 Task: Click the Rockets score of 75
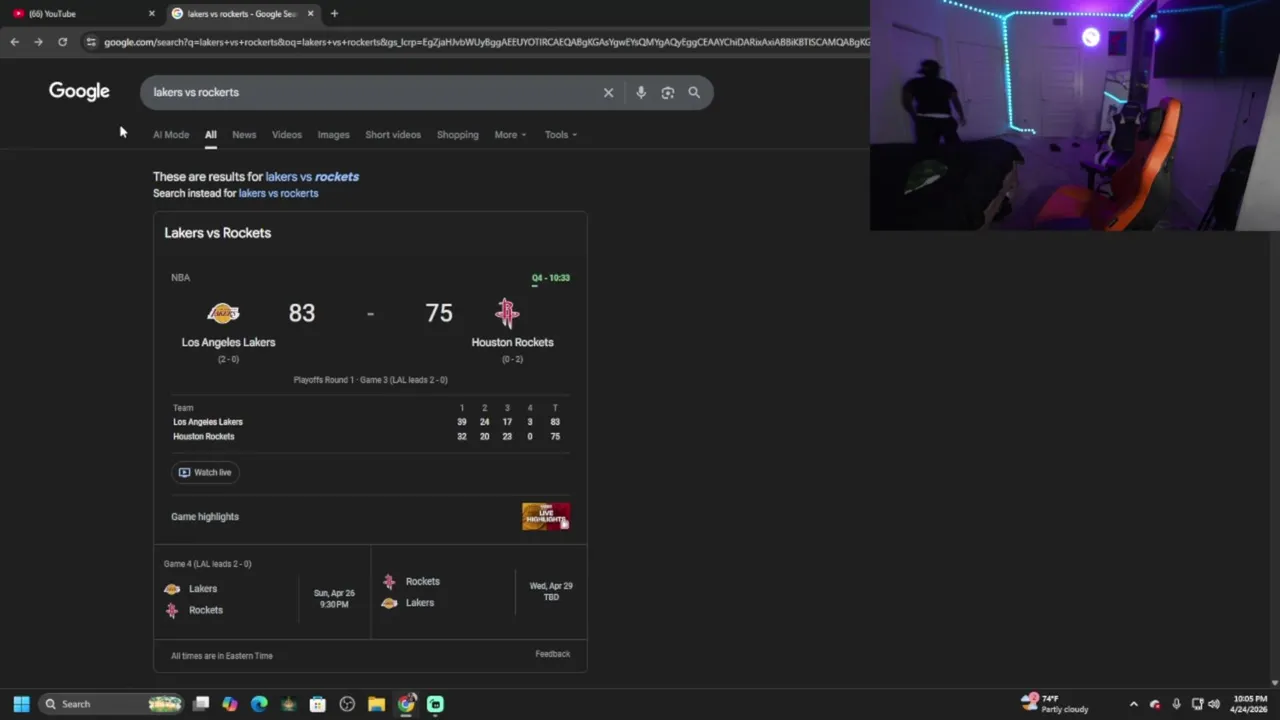pyautogui.click(x=439, y=313)
